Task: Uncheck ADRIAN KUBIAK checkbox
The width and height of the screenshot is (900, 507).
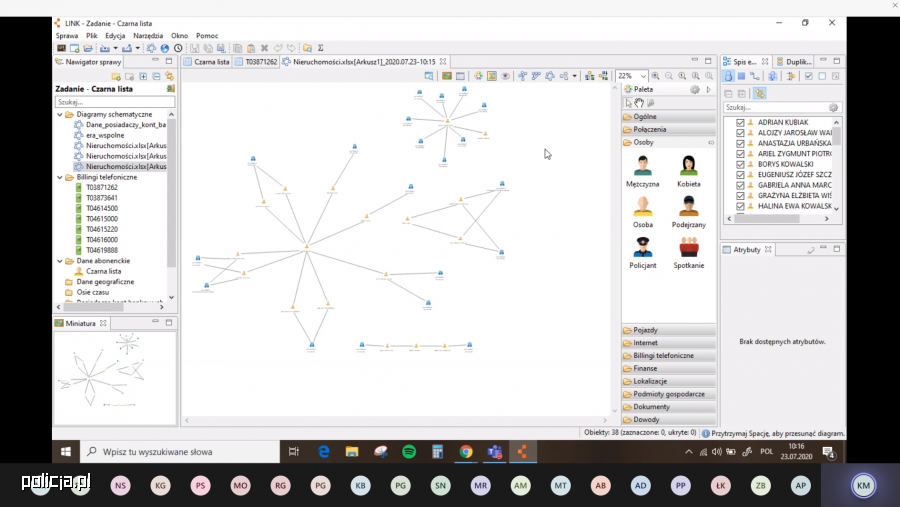Action: [740, 123]
